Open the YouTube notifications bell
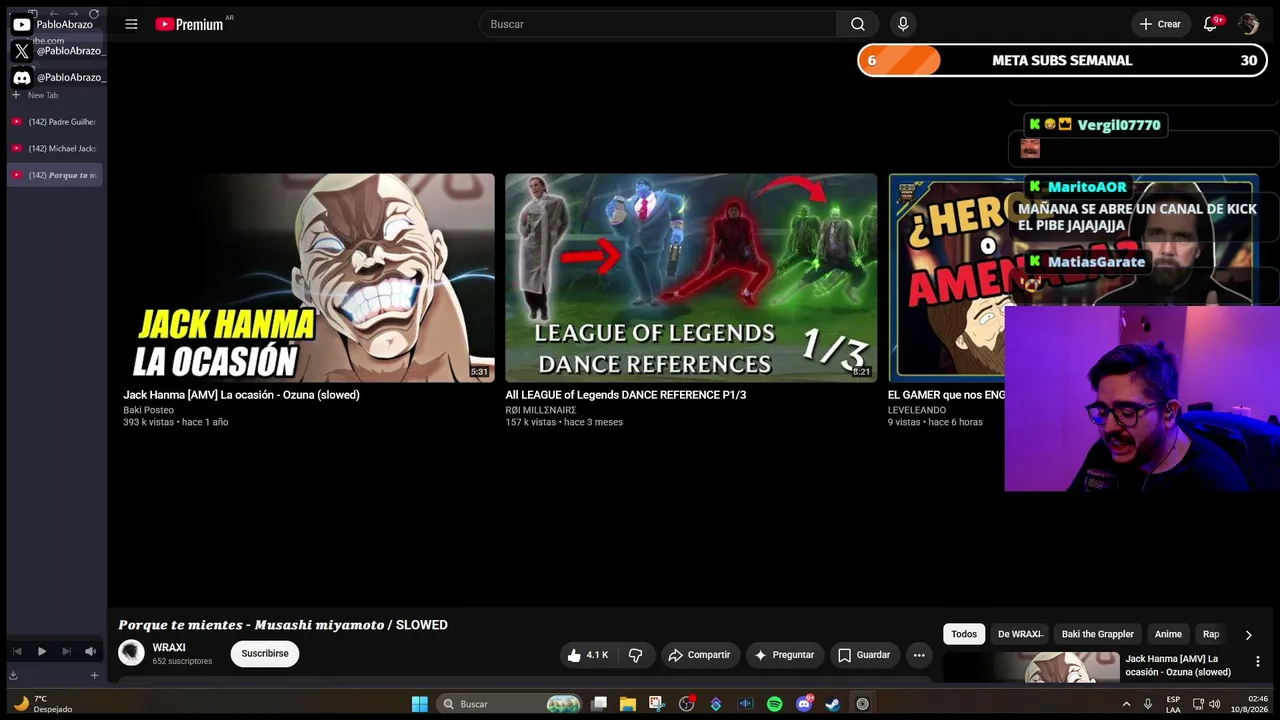This screenshot has height=720, width=1280. click(x=1211, y=24)
